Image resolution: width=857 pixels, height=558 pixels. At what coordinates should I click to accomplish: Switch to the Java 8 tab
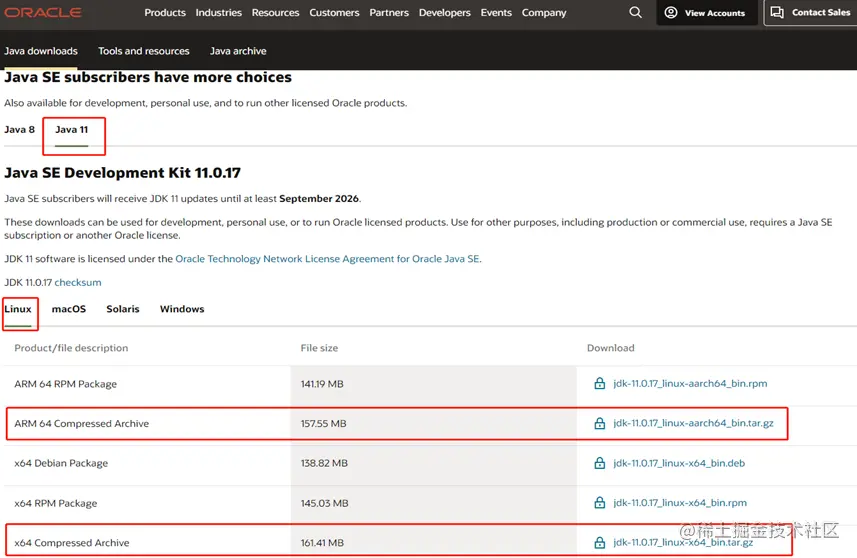tap(19, 130)
